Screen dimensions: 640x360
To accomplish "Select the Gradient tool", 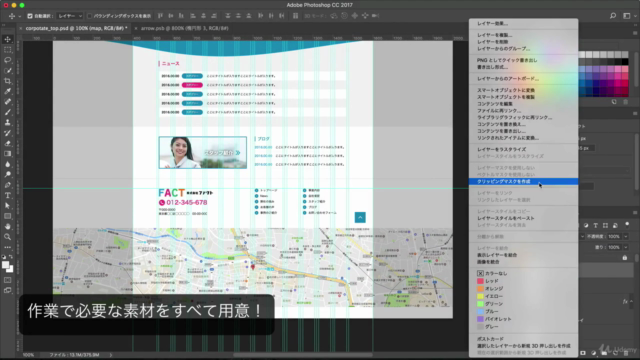I will 7,154.
